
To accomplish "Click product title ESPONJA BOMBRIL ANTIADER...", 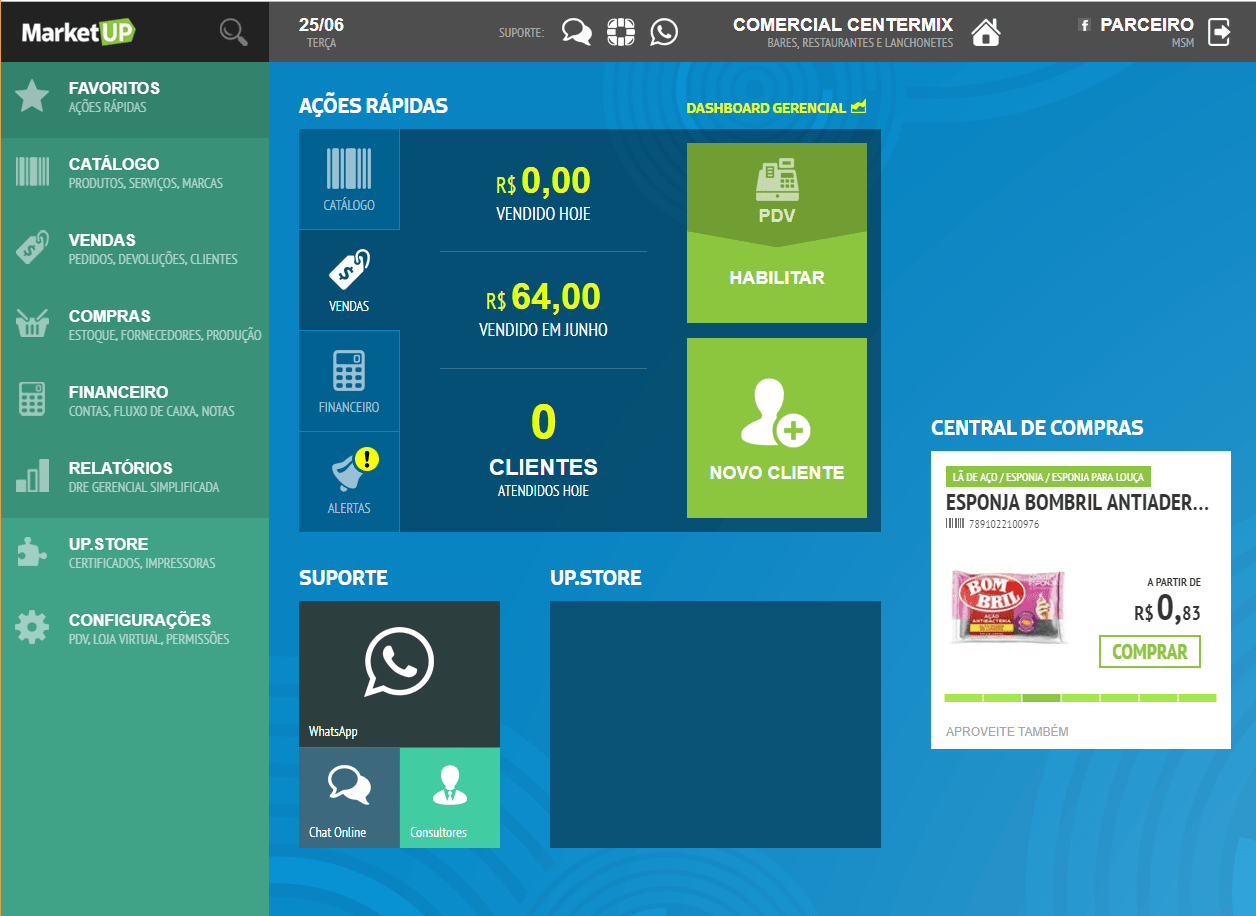I will (x=1077, y=503).
